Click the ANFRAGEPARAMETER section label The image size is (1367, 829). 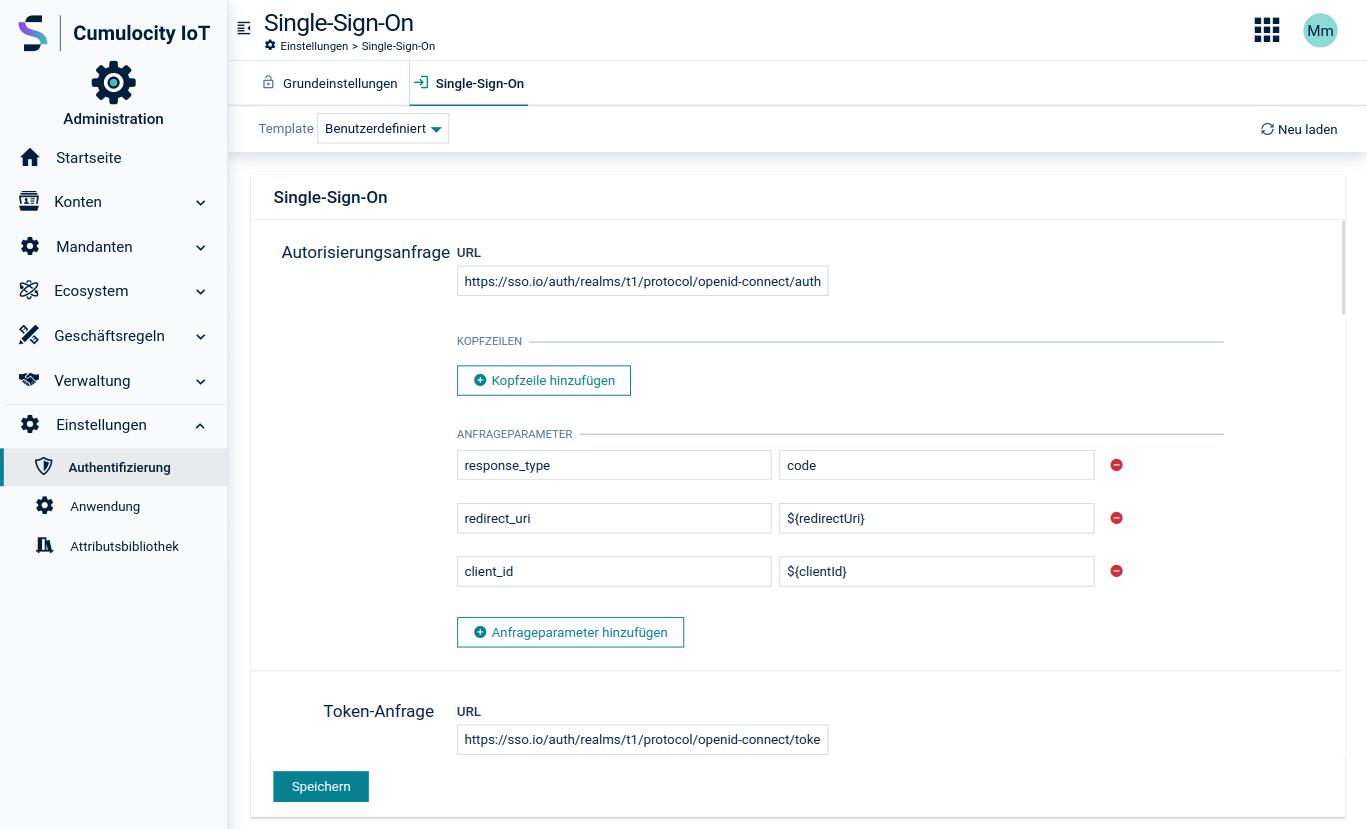tap(514, 434)
